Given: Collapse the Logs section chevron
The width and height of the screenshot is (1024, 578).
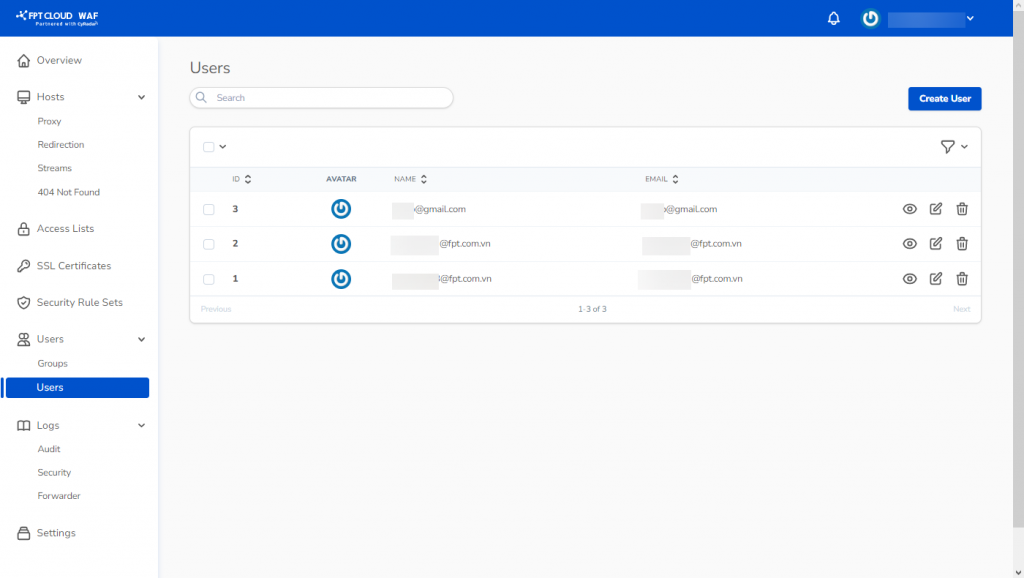Looking at the screenshot, I should tap(141, 426).
